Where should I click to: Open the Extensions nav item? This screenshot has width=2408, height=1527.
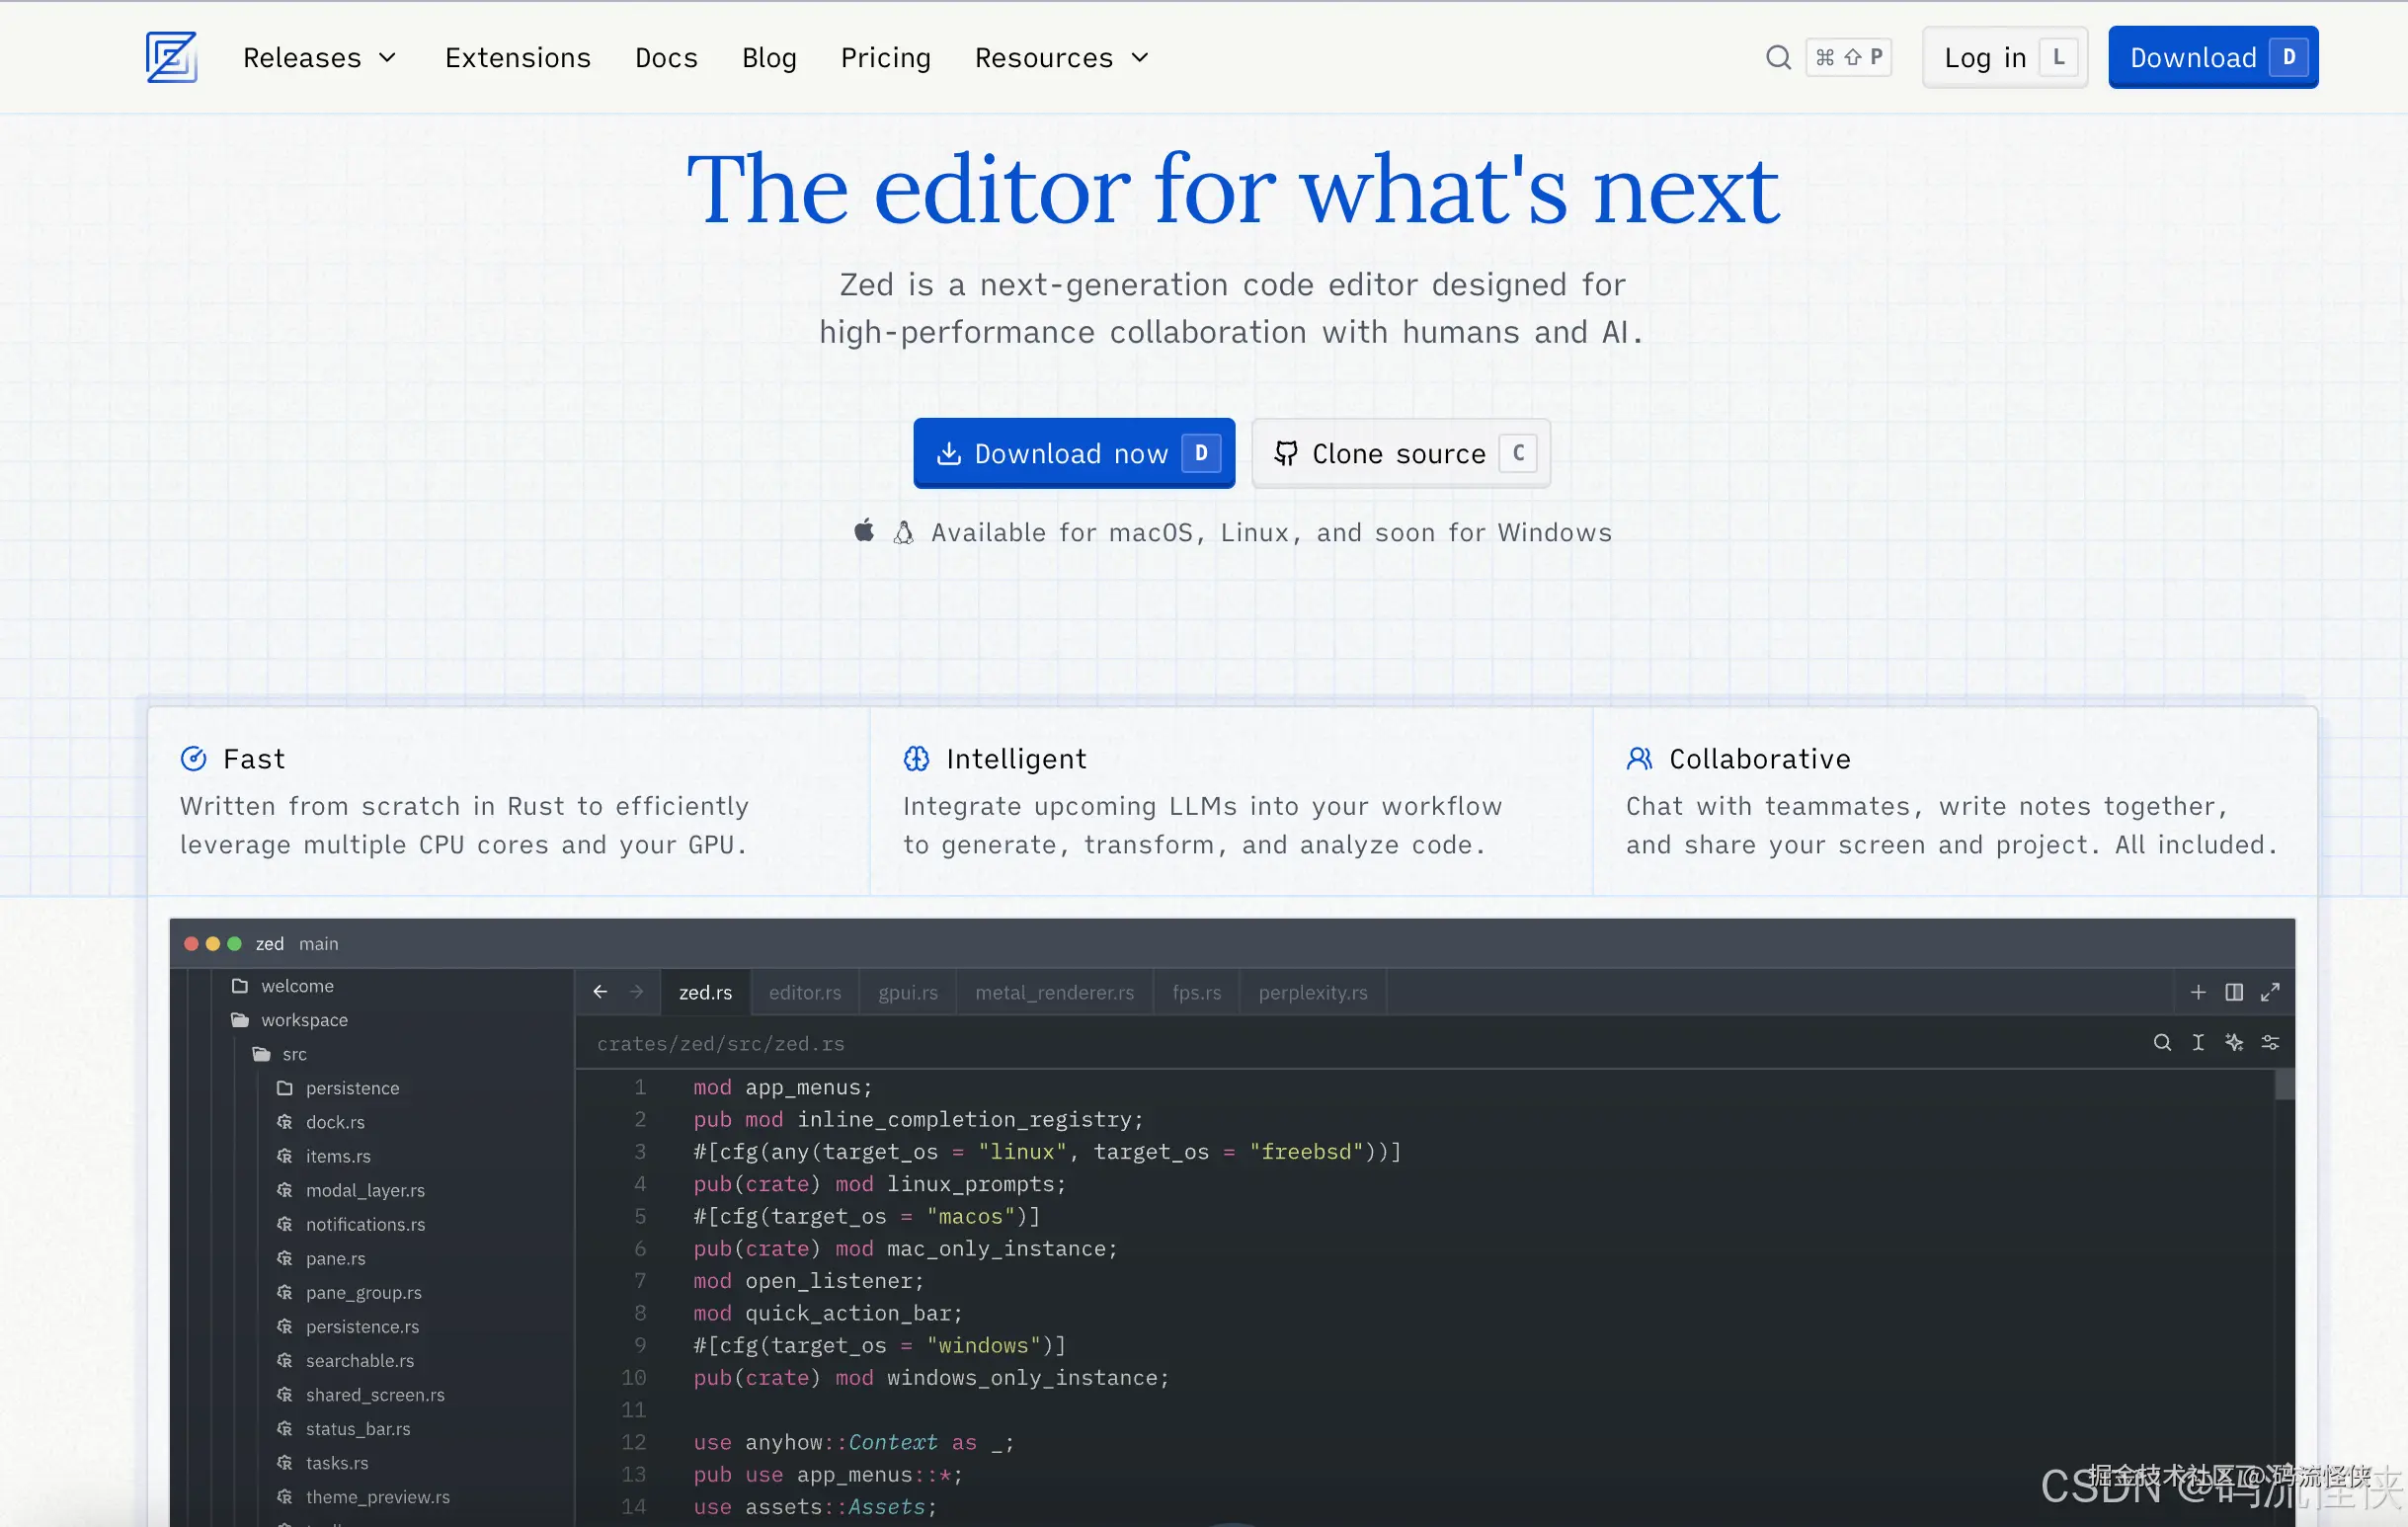[517, 58]
